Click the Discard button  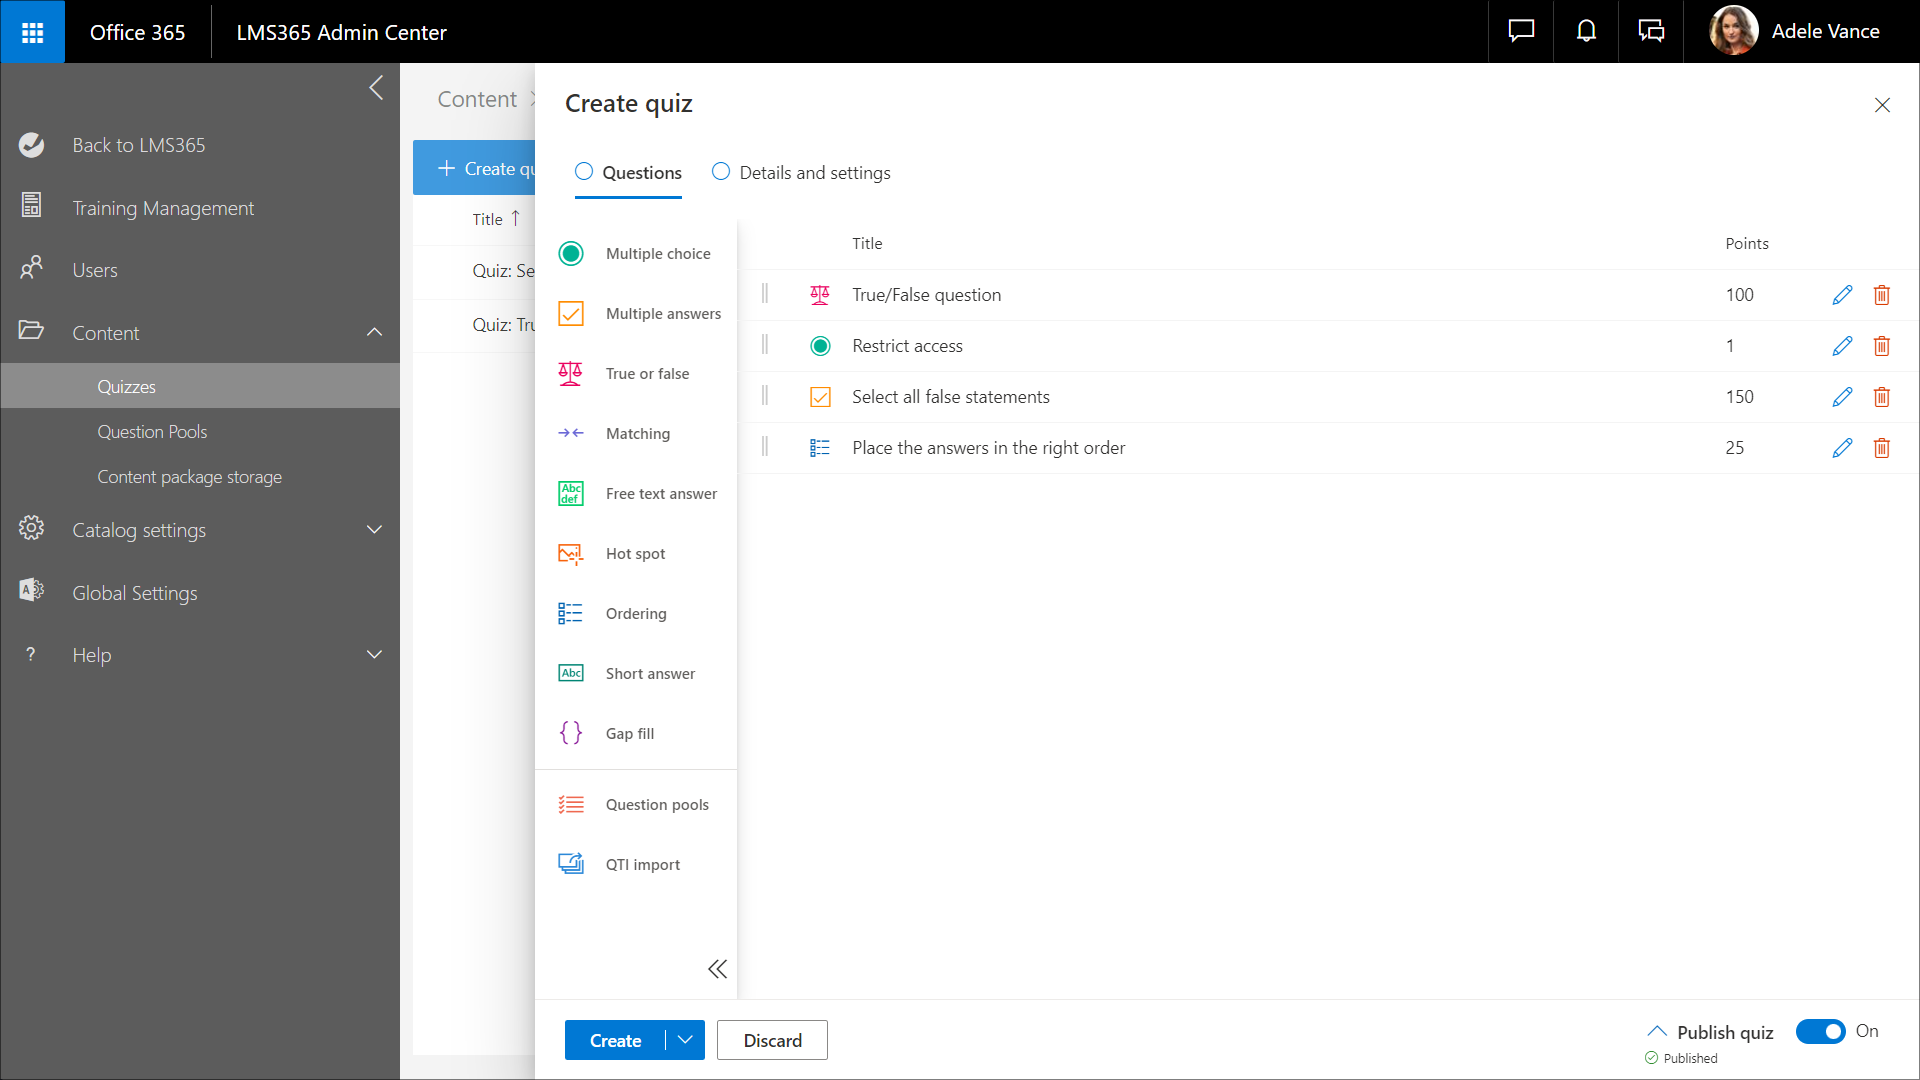[772, 1040]
